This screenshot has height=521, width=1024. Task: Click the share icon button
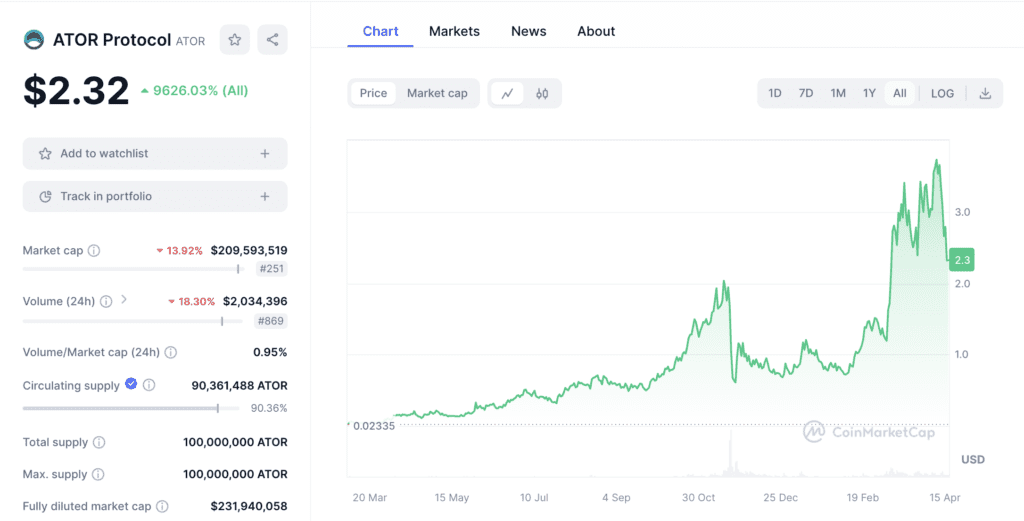pyautogui.click(x=272, y=40)
